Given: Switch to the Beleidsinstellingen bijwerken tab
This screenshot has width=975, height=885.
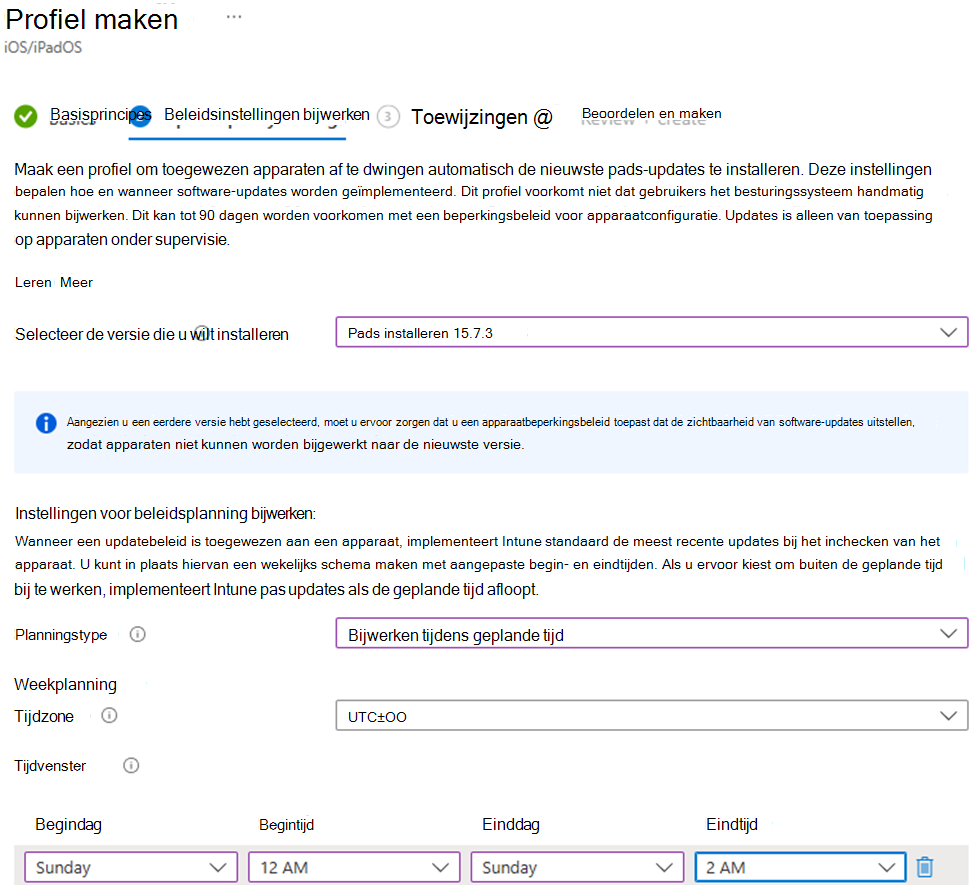Looking at the screenshot, I should [x=267, y=115].
